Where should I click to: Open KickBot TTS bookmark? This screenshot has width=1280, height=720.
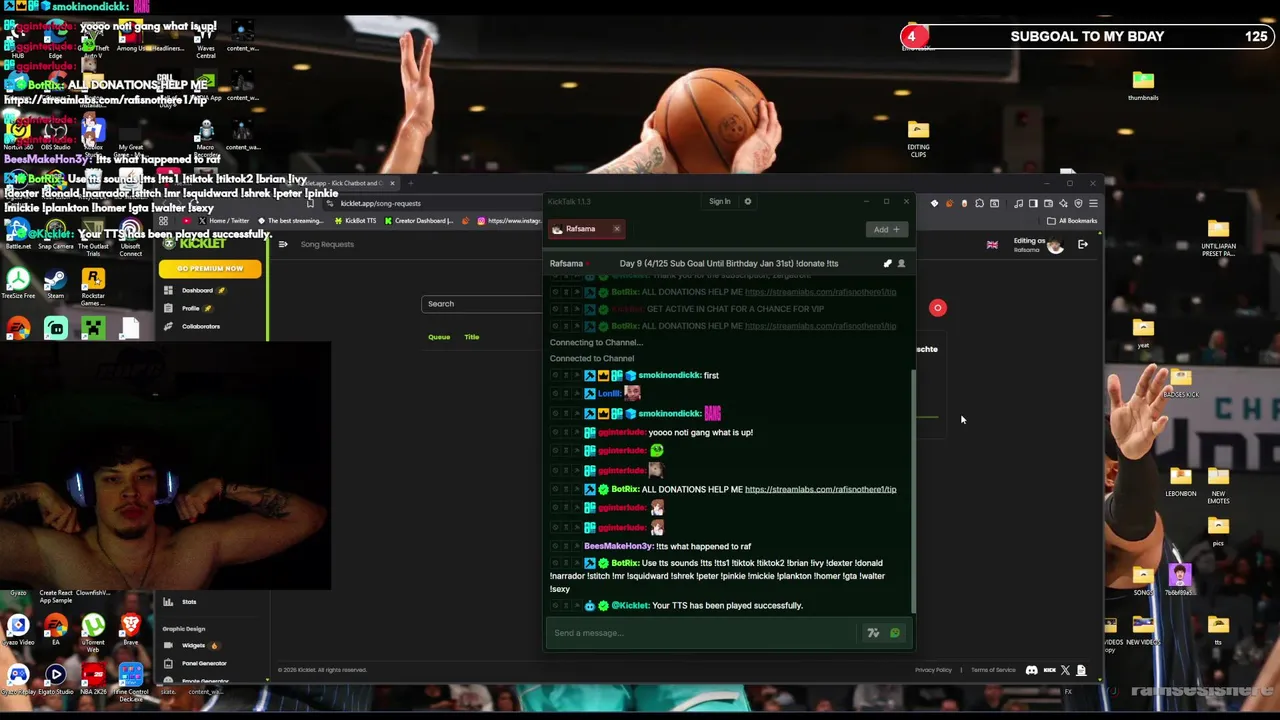[355, 221]
